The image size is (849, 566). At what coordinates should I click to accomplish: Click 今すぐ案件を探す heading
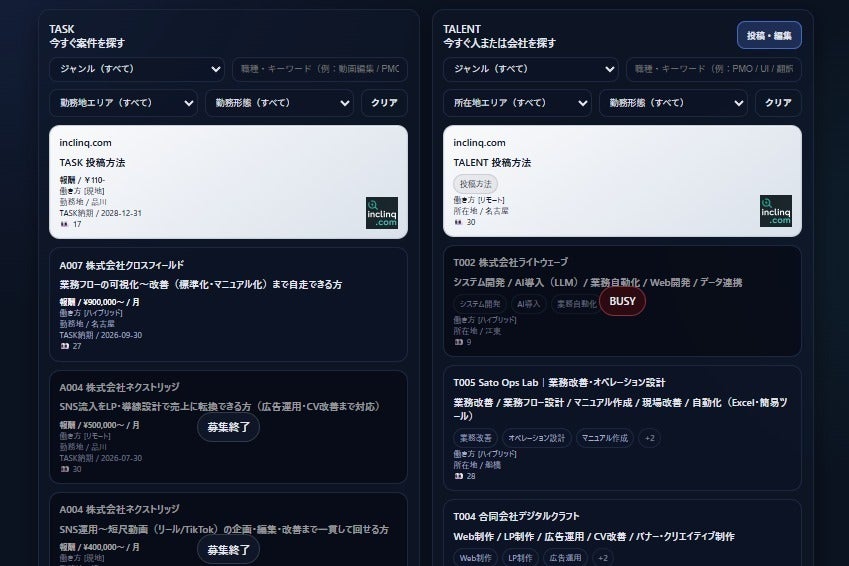click(x=87, y=43)
